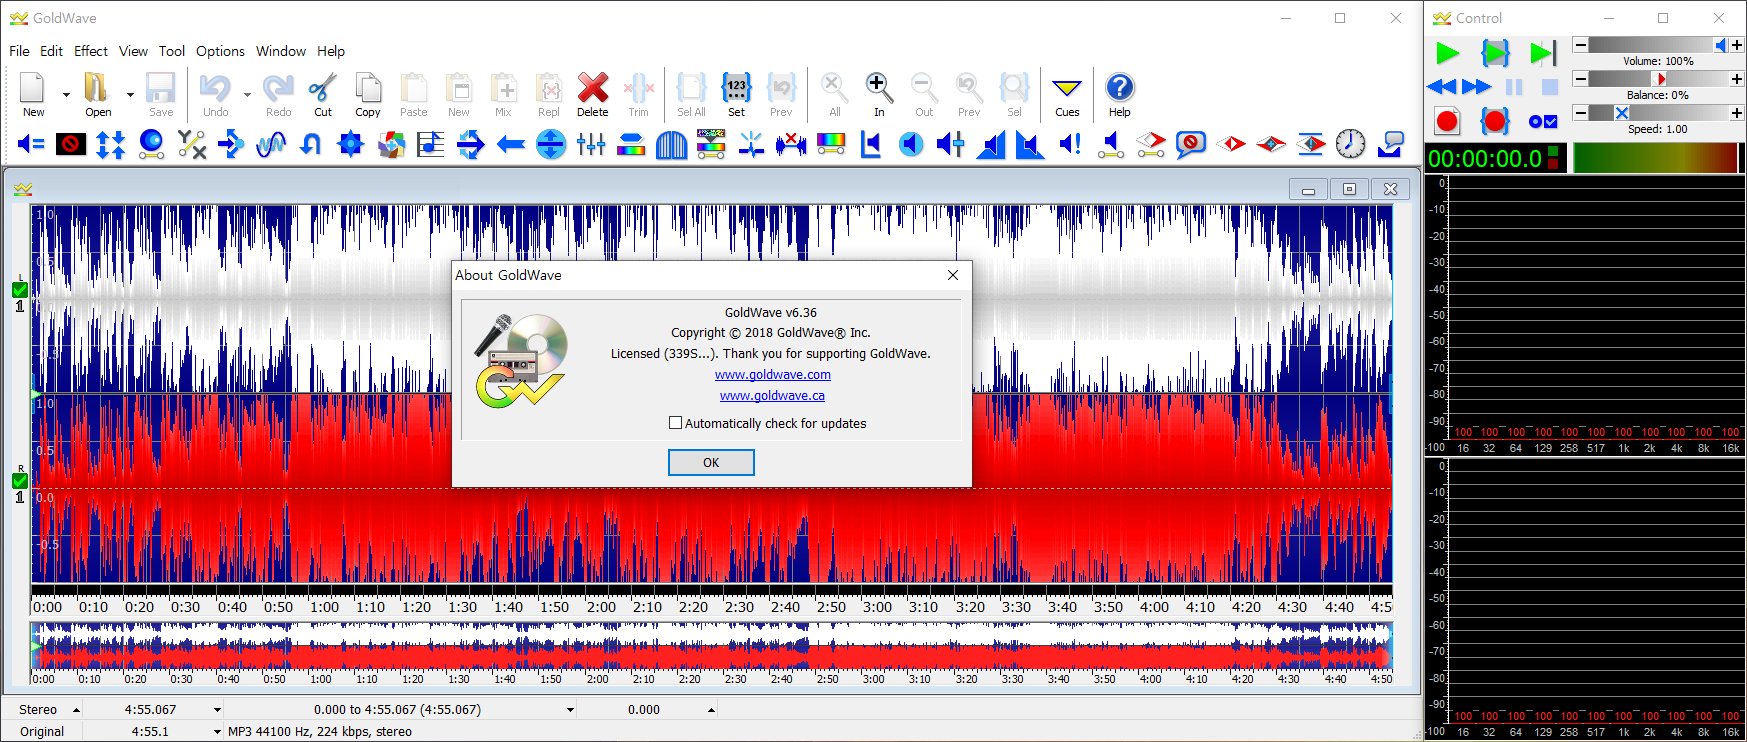Click the reverse left arrow effect icon
Screen dimensions: 1747x742
click(x=511, y=144)
